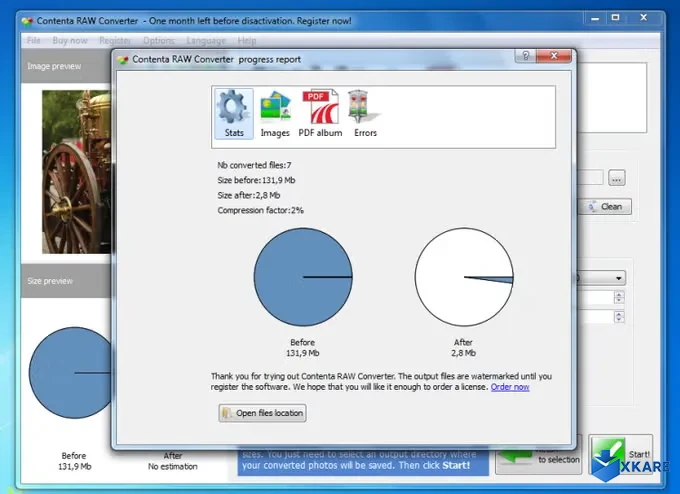The width and height of the screenshot is (680, 494).
Task: Click the help question mark in dialog title bar
Action: point(526,56)
